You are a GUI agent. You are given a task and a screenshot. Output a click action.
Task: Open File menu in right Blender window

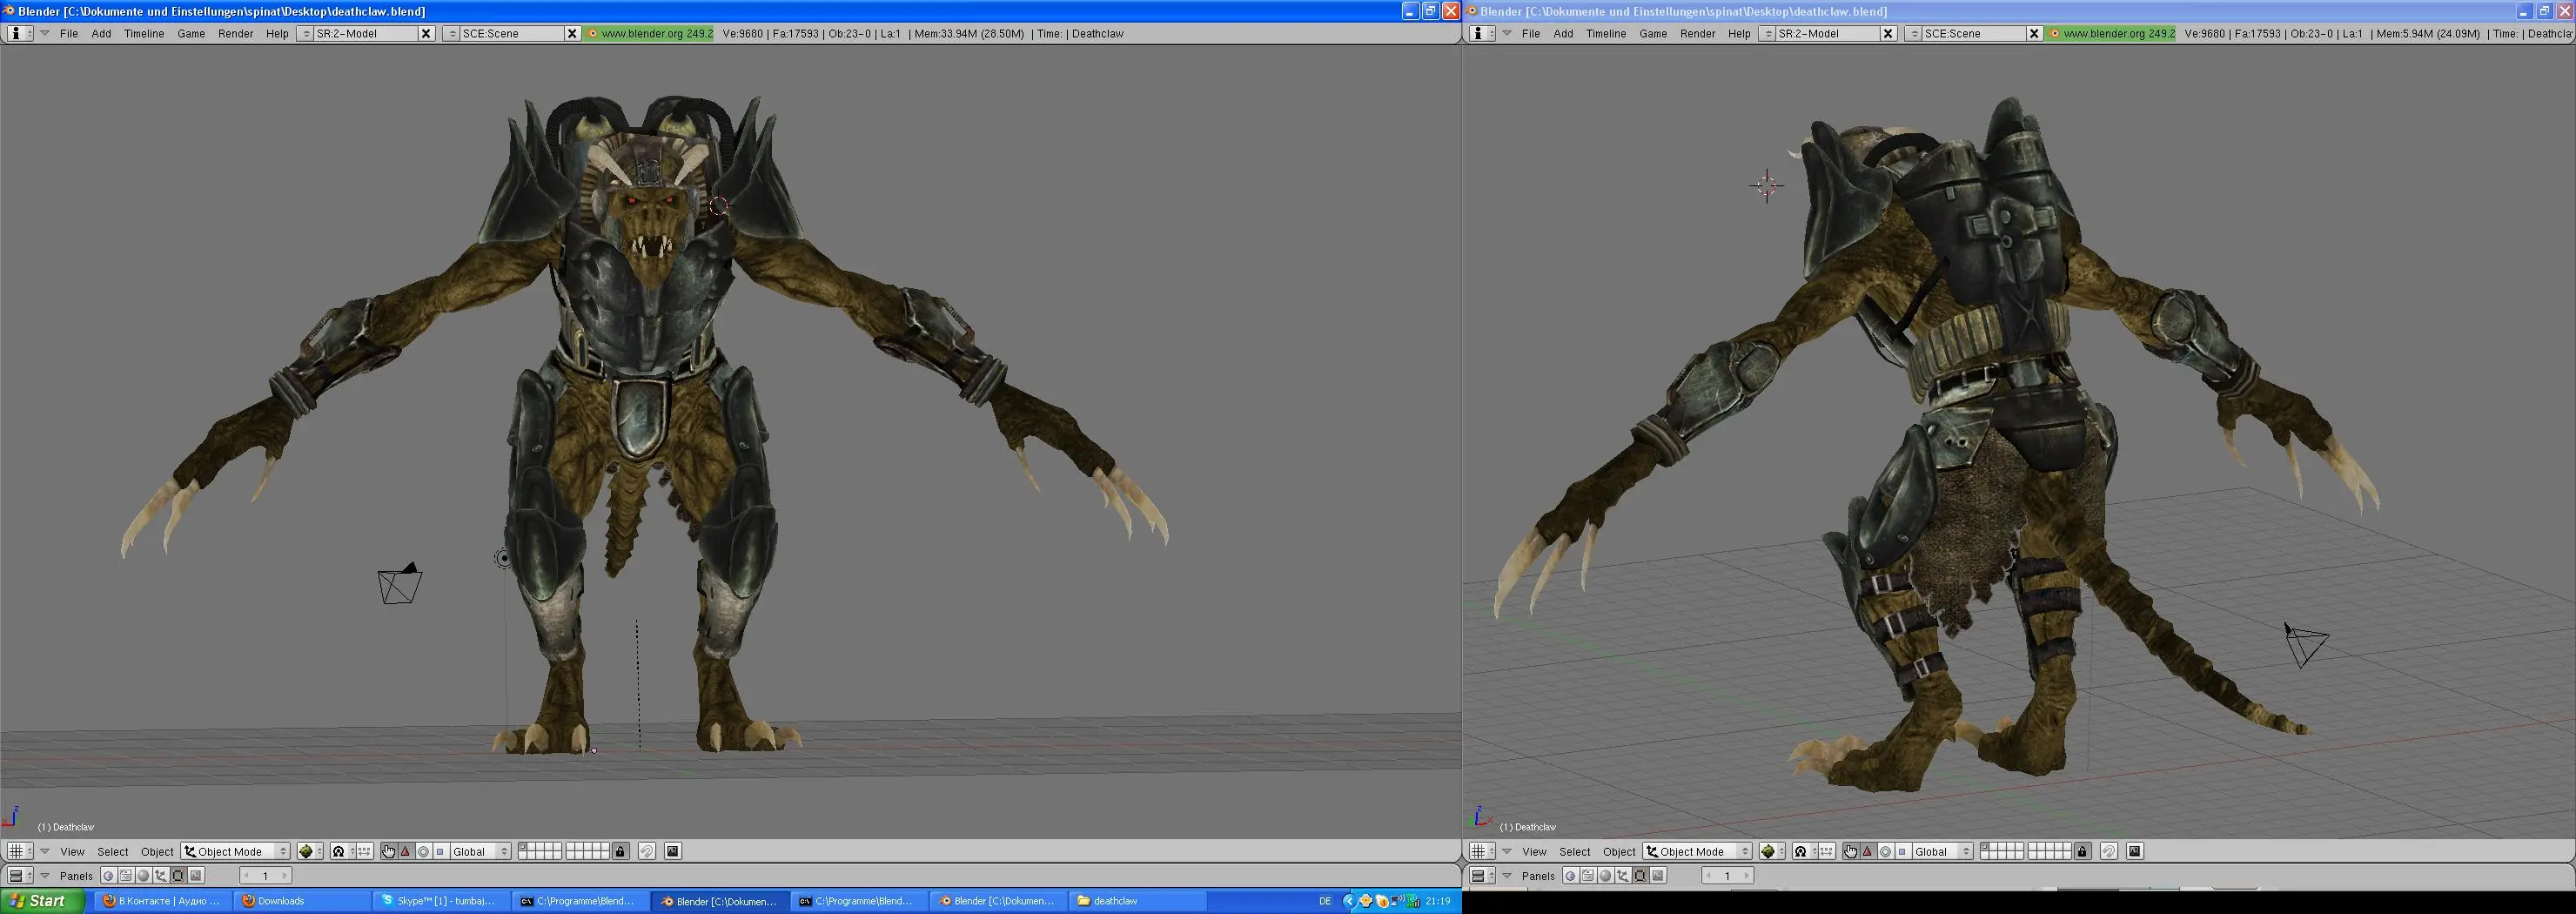point(1531,33)
